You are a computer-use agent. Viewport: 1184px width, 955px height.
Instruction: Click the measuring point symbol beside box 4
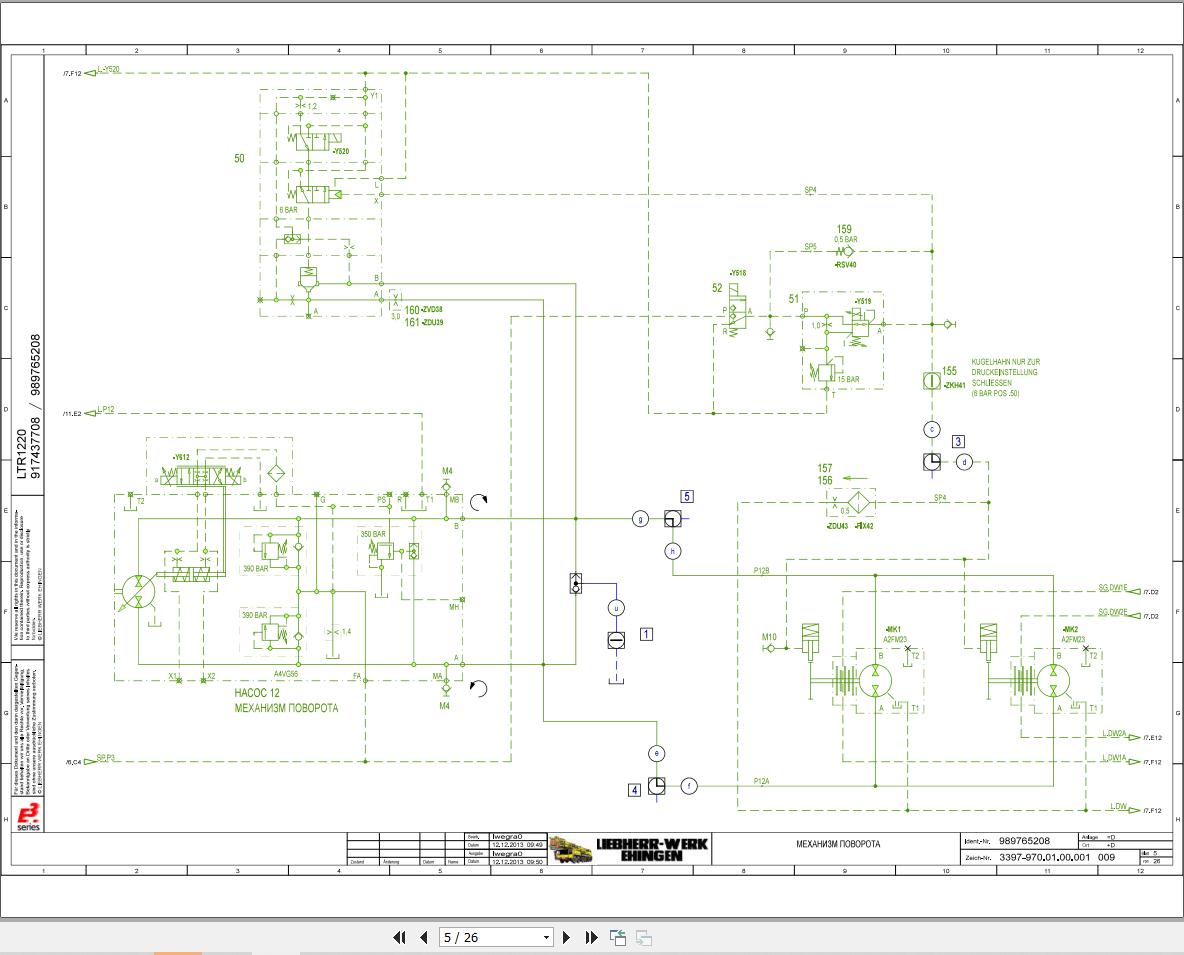pos(656,786)
